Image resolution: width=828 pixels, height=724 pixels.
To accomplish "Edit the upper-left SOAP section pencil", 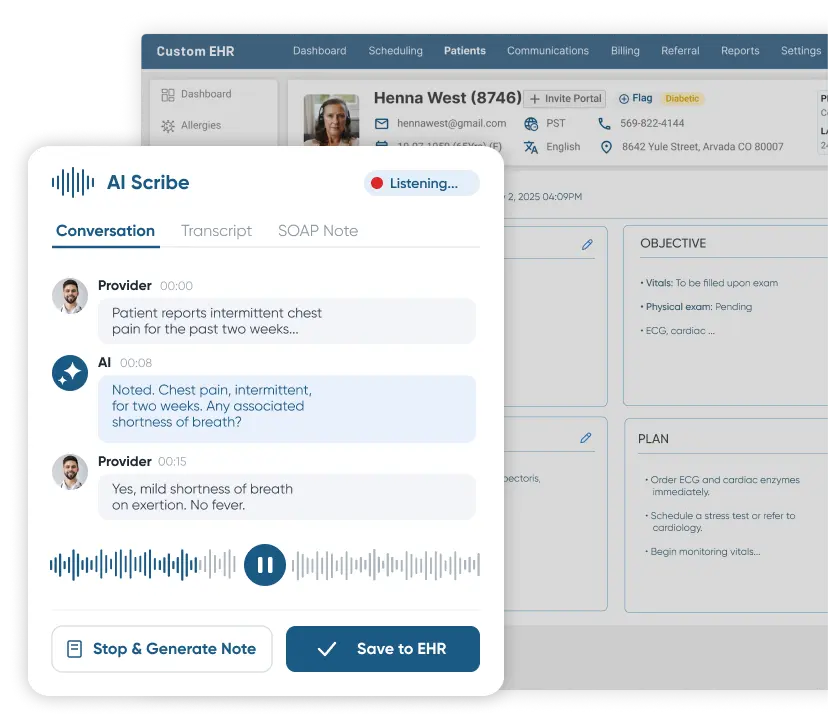I will [x=587, y=245].
